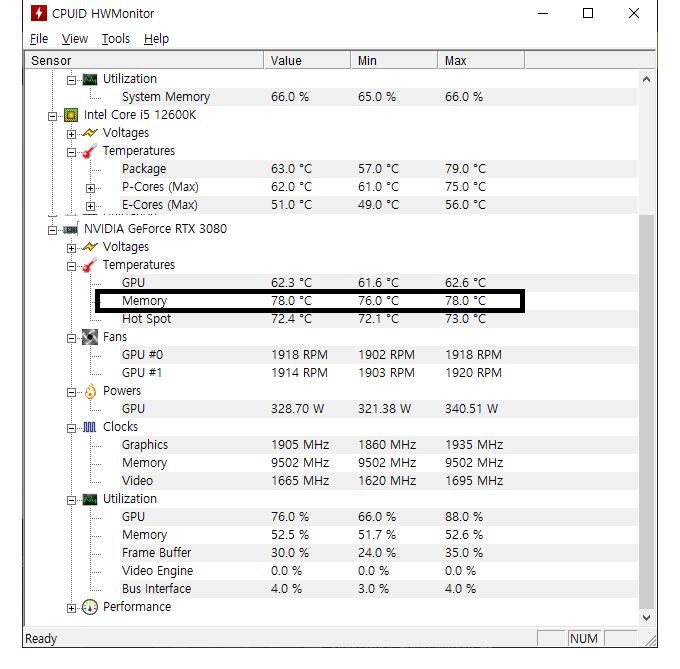Select the Package temperature row
The image size is (680, 669).
379,169
